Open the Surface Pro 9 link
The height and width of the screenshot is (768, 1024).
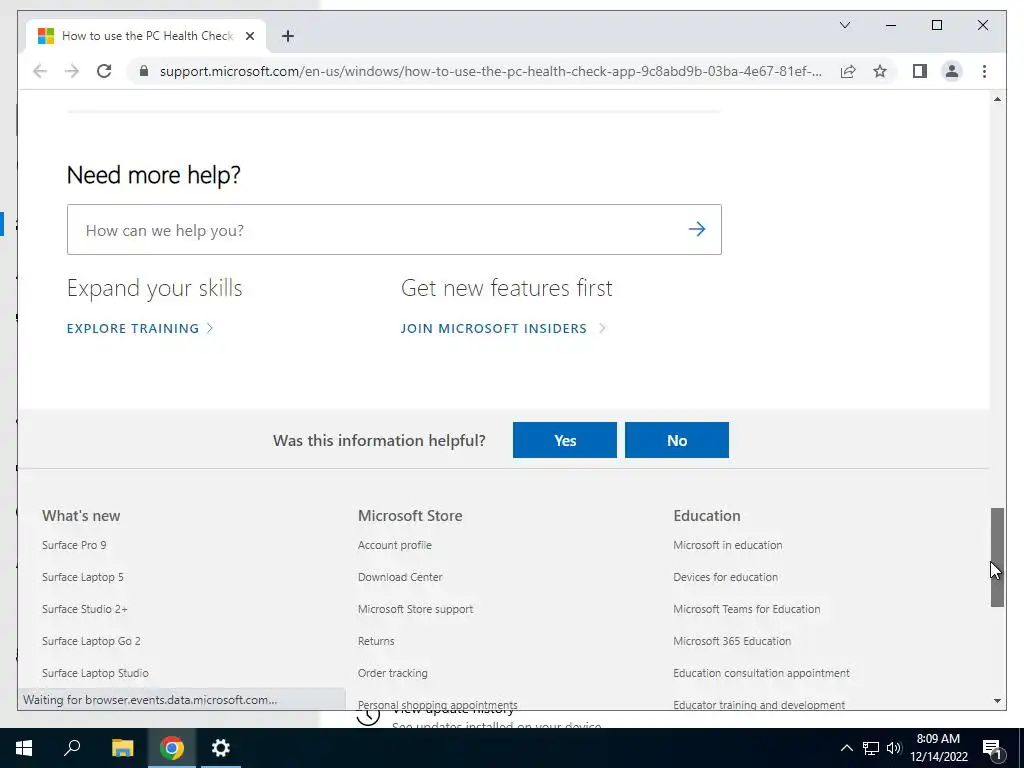coord(74,545)
